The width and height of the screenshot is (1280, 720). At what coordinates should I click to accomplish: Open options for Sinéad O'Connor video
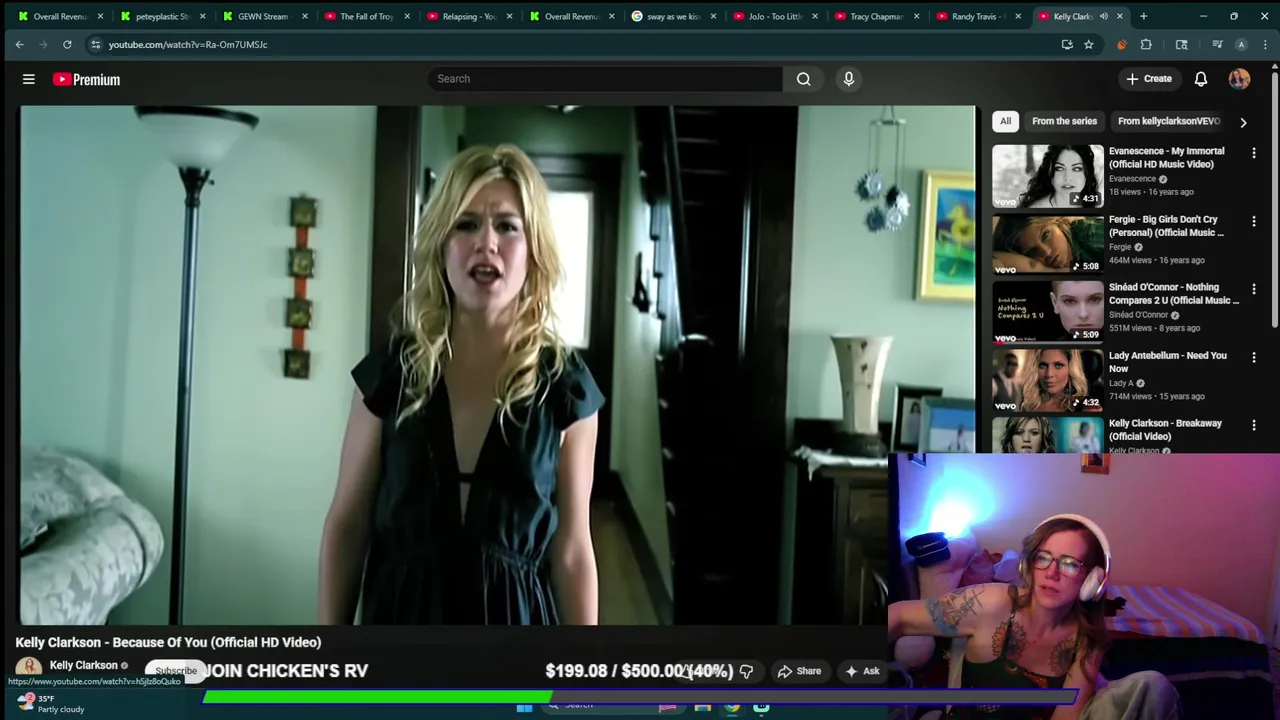pyautogui.click(x=1254, y=289)
